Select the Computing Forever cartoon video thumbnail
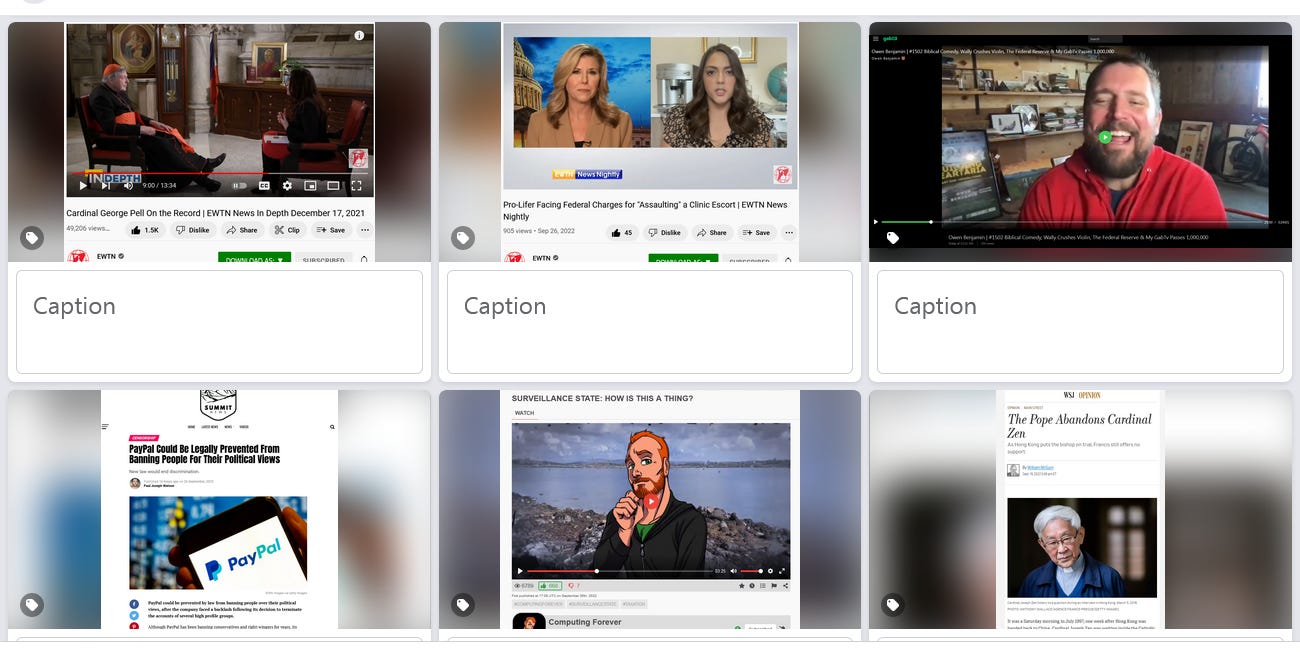This screenshot has width=1300, height=653. (x=650, y=510)
